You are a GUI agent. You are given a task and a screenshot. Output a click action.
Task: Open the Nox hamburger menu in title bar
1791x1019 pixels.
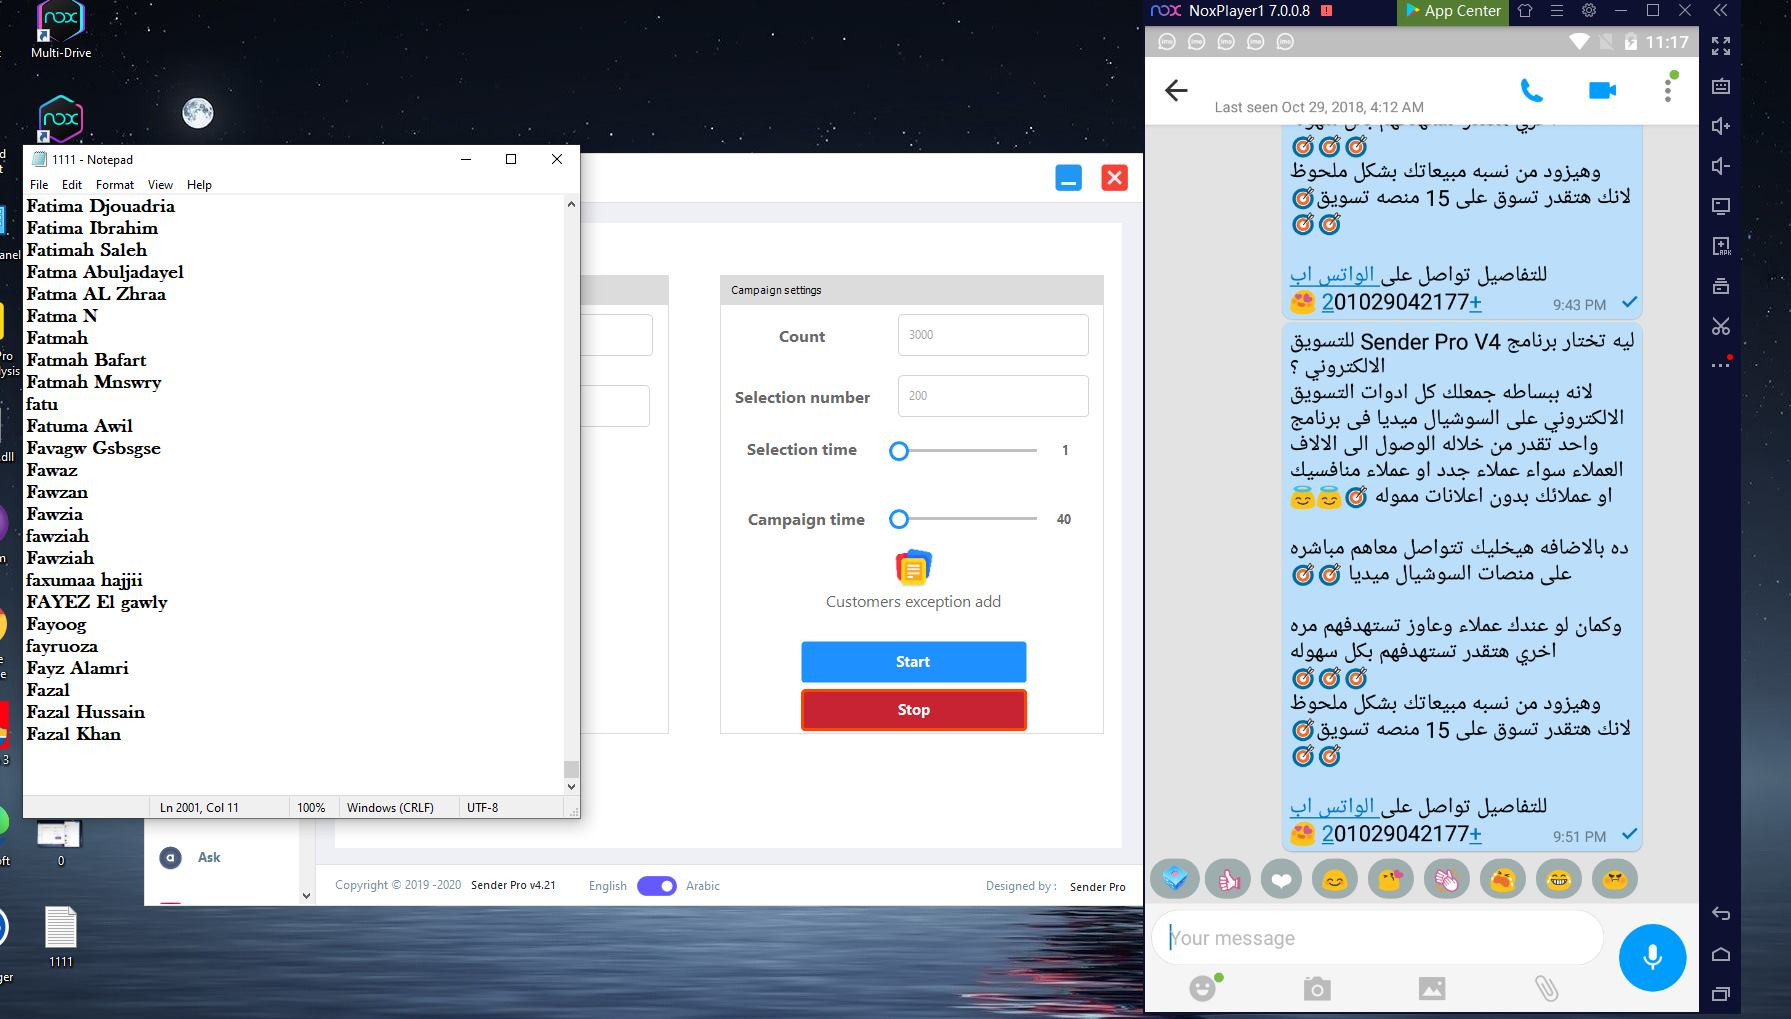[1557, 11]
